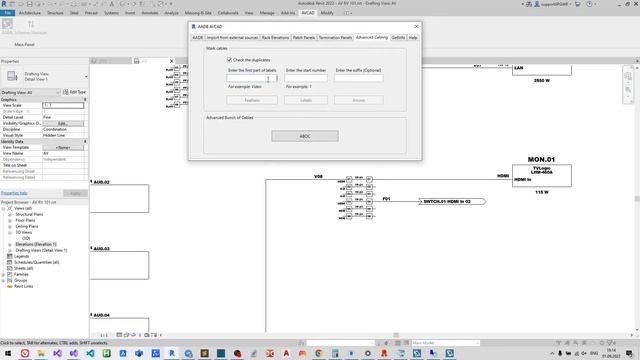640x360 pixels.
Task: Open Visual Studio Code from taskbar
Action: 90,353
